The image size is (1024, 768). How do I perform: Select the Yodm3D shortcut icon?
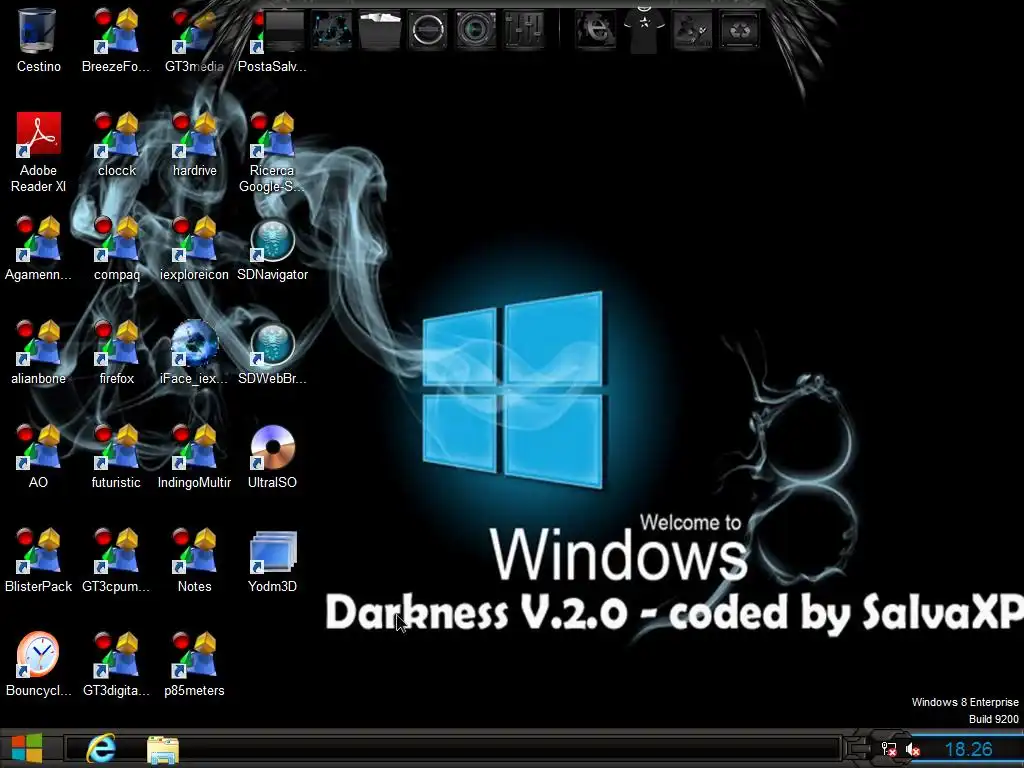pyautogui.click(x=273, y=552)
